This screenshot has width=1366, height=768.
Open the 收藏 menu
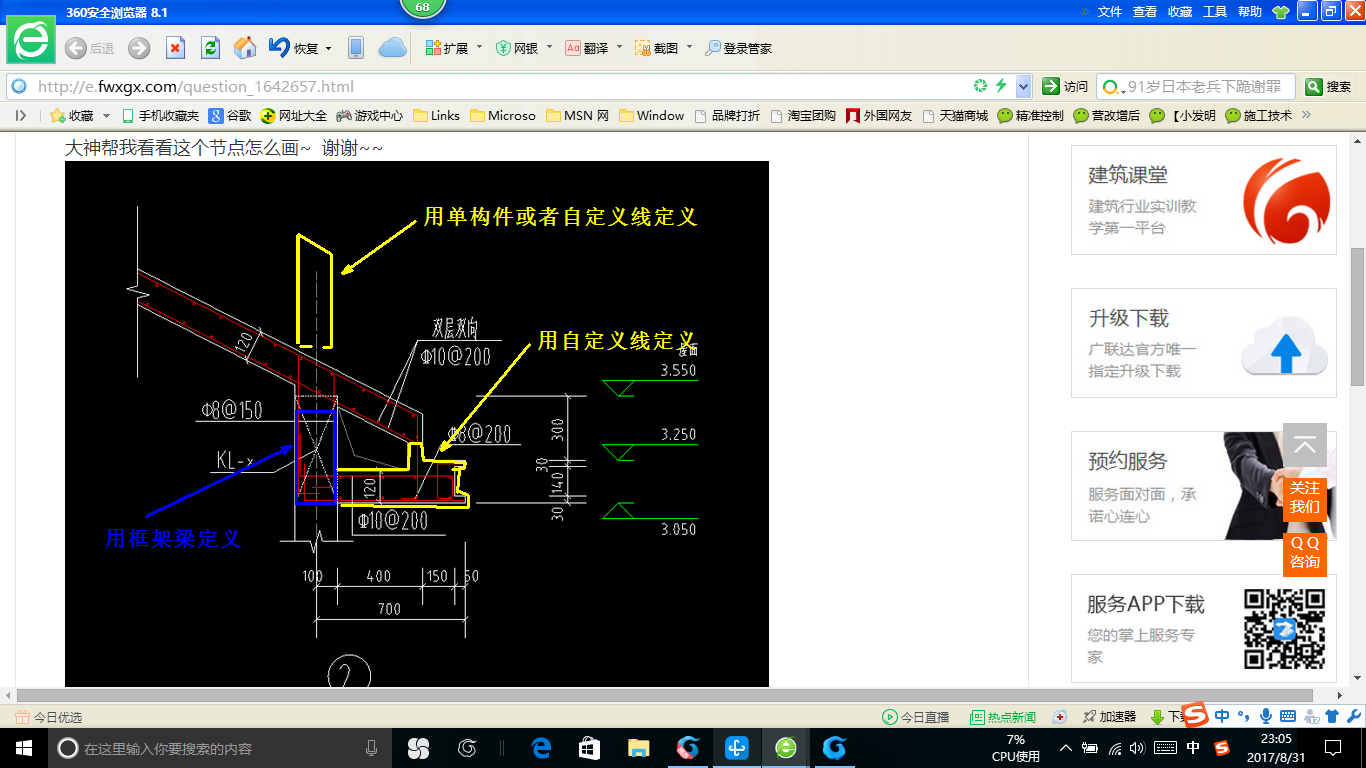(x=1180, y=12)
